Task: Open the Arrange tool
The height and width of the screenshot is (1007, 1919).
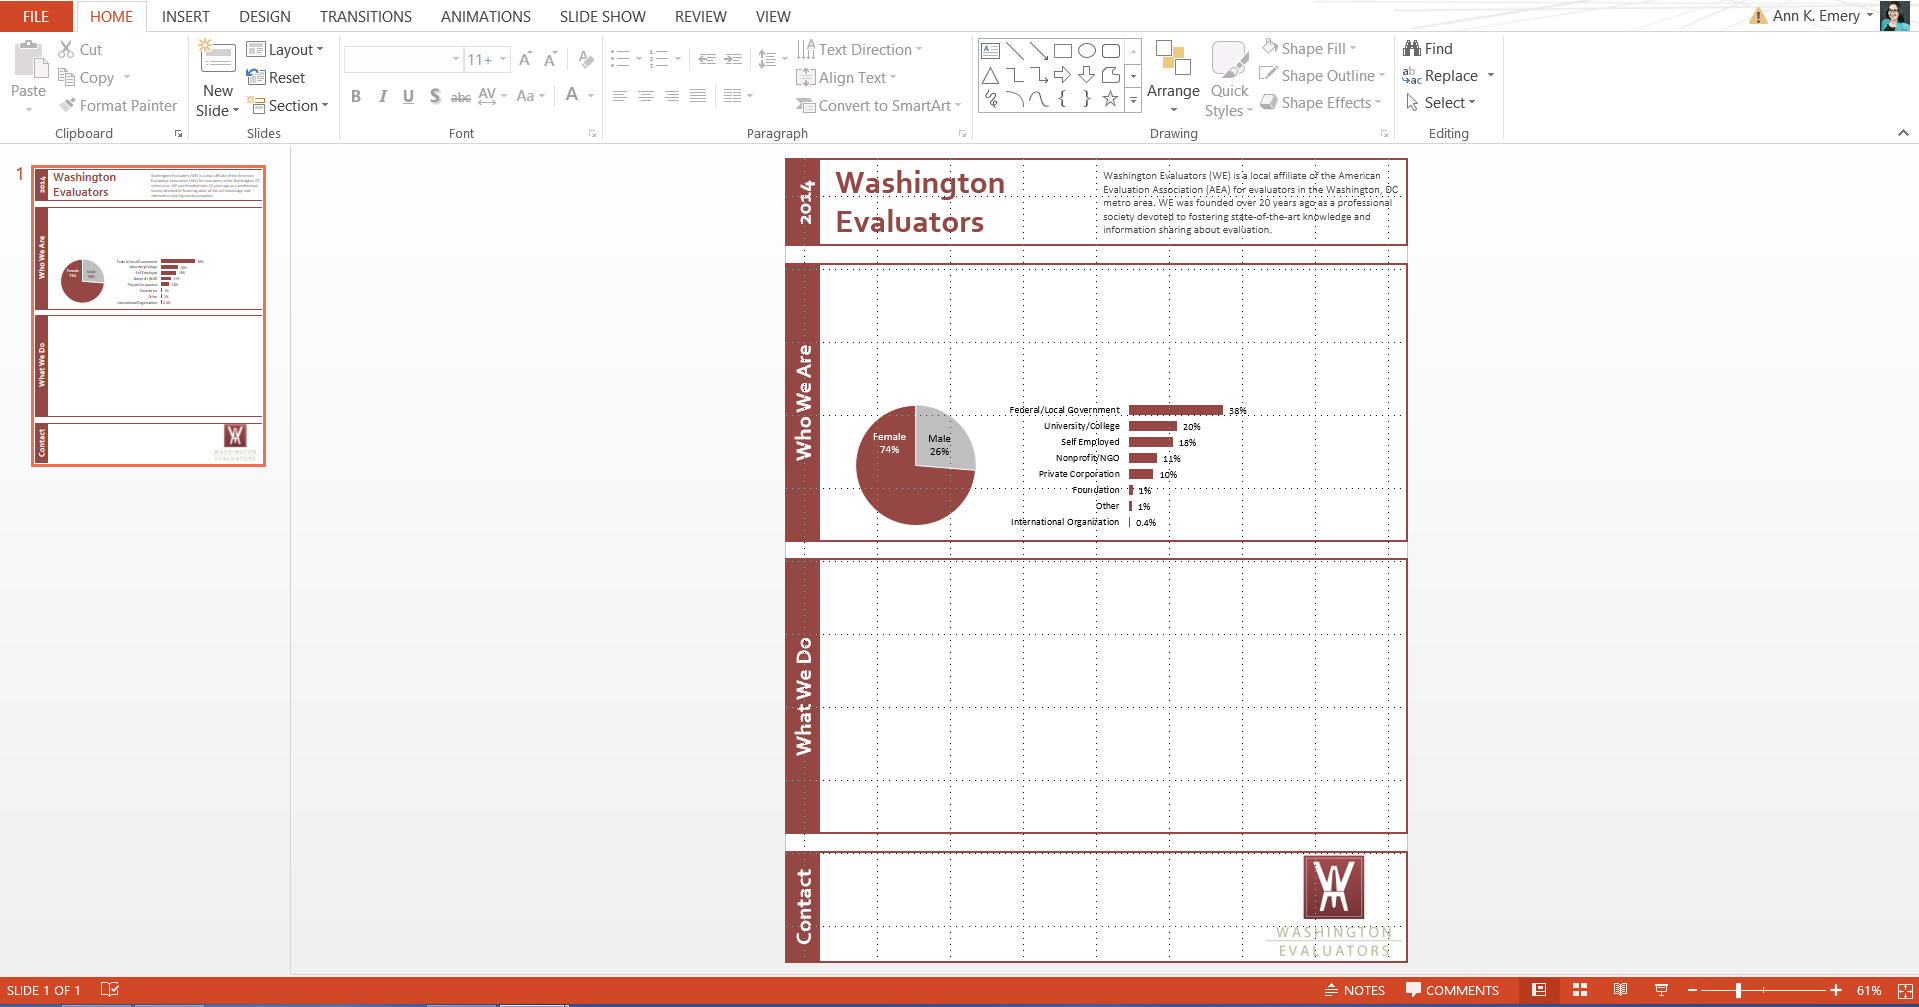Action: point(1173,75)
